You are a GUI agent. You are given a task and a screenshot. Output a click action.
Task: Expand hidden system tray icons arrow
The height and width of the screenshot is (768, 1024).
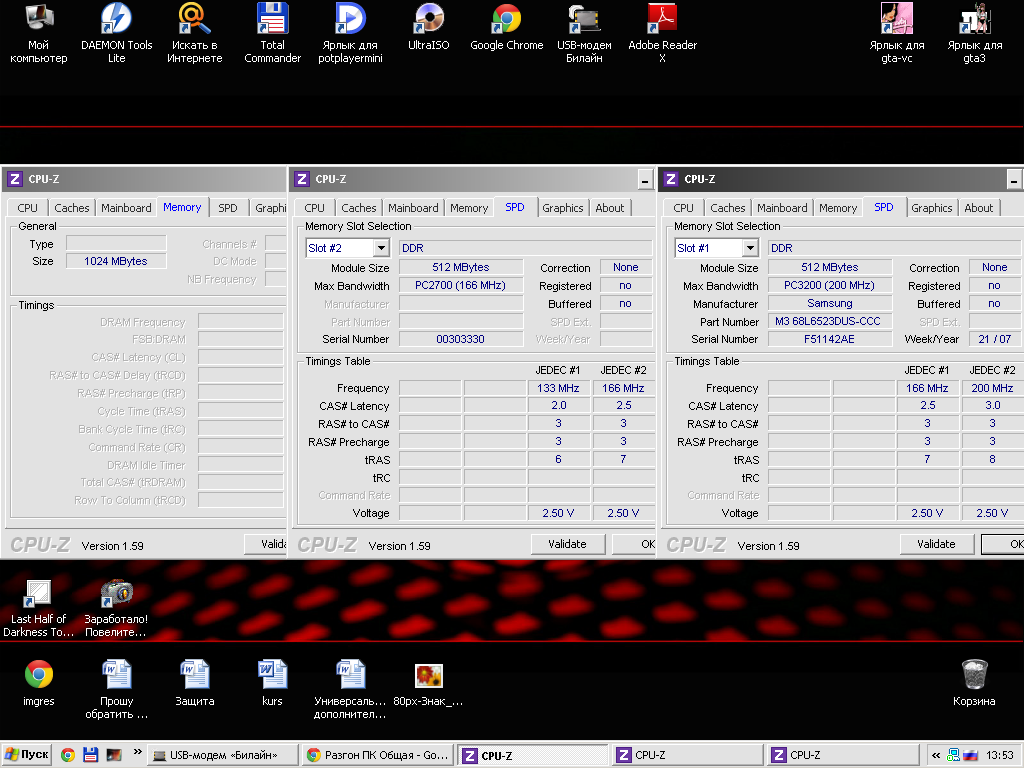(936, 755)
